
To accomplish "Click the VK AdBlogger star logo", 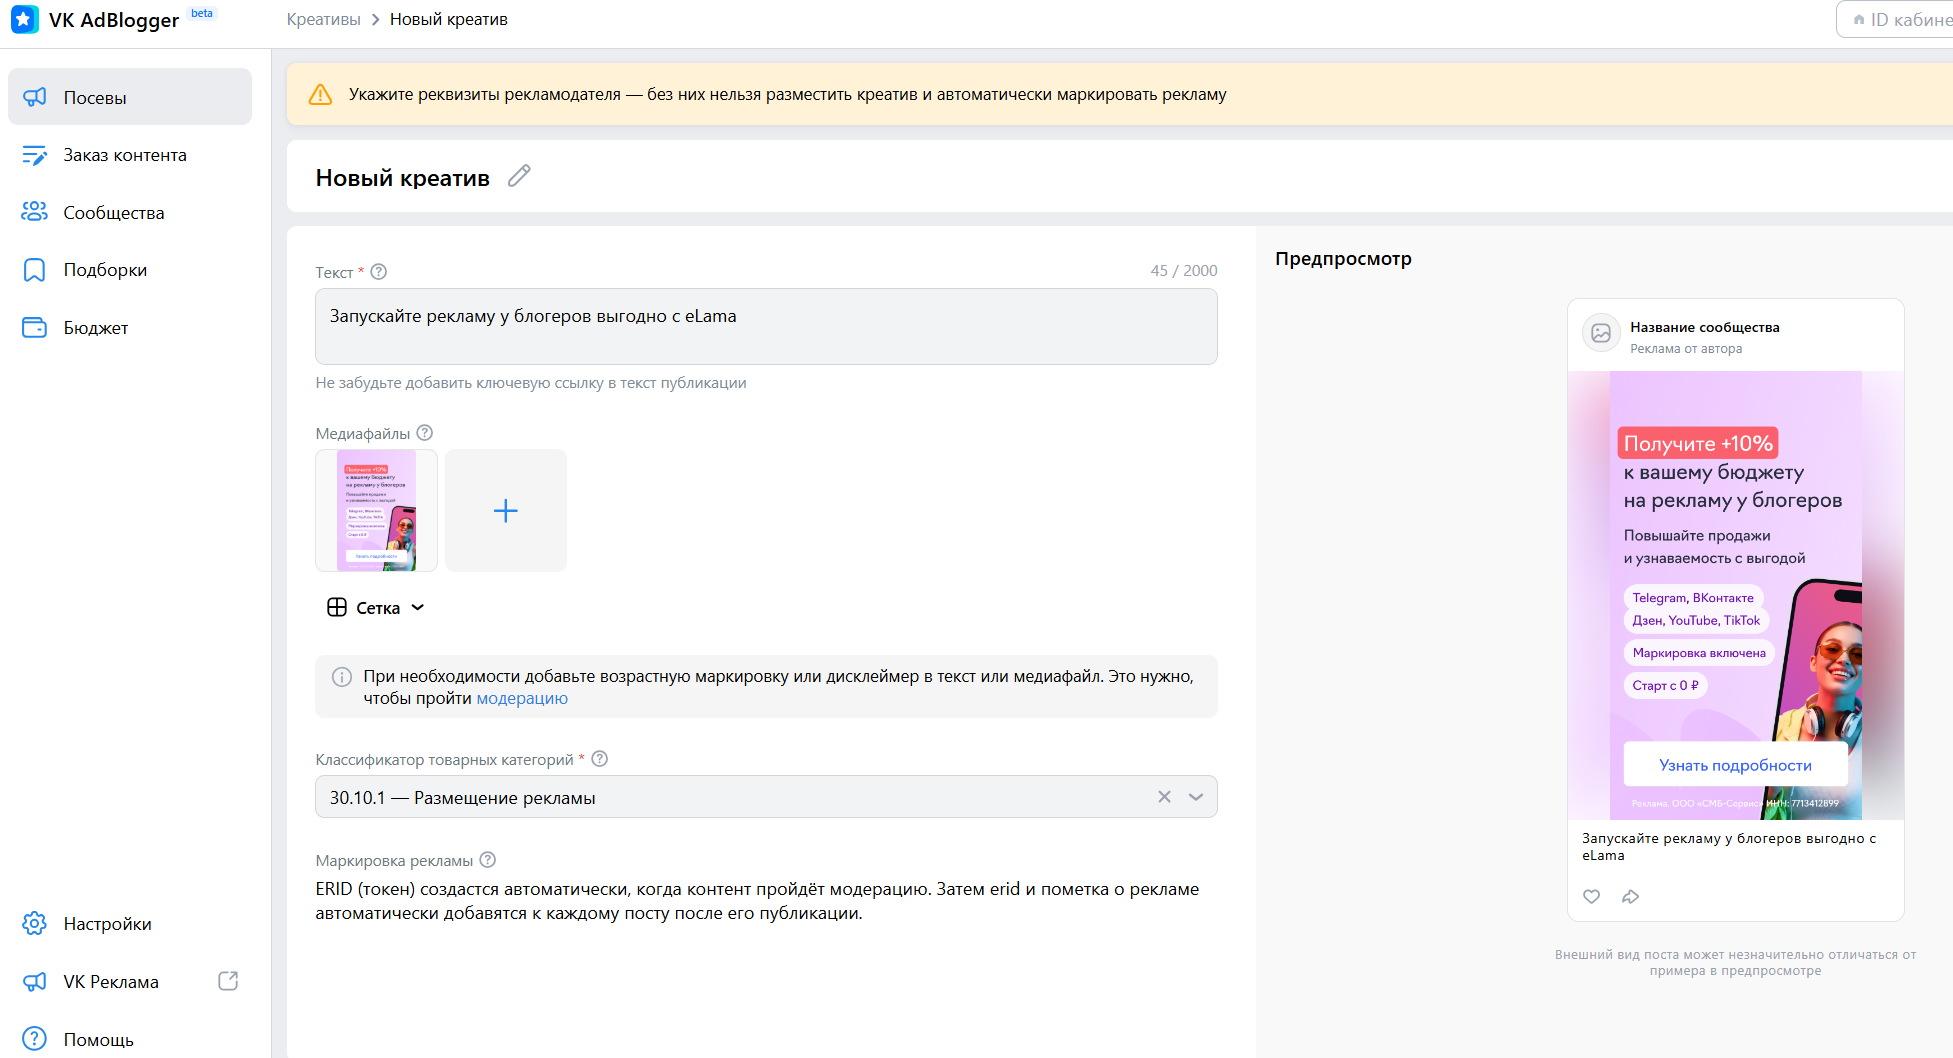I will 25,19.
